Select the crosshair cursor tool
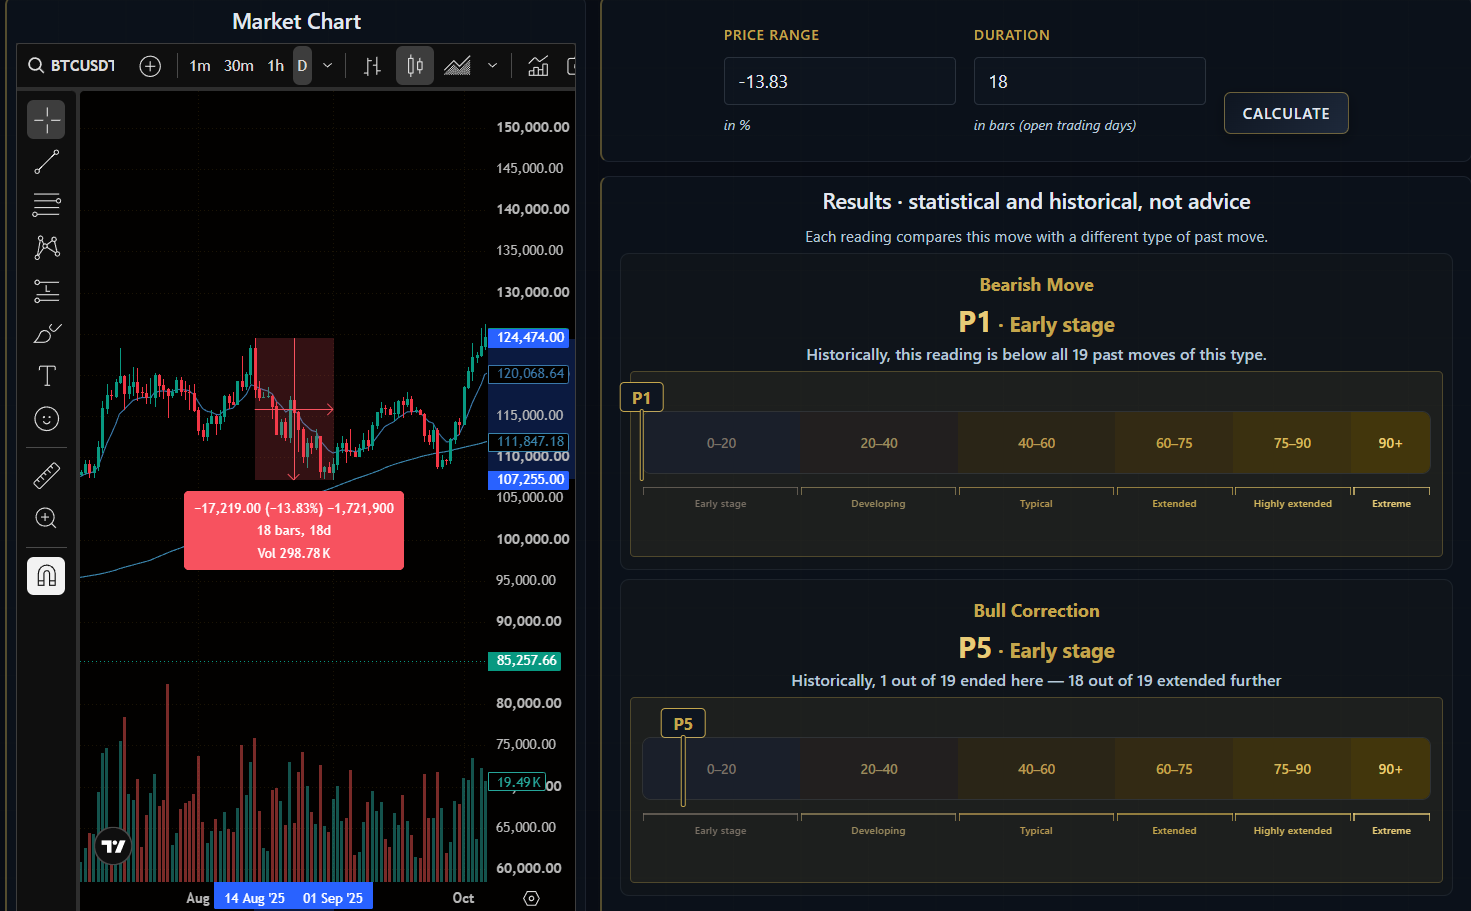The height and width of the screenshot is (911, 1471). click(46, 120)
